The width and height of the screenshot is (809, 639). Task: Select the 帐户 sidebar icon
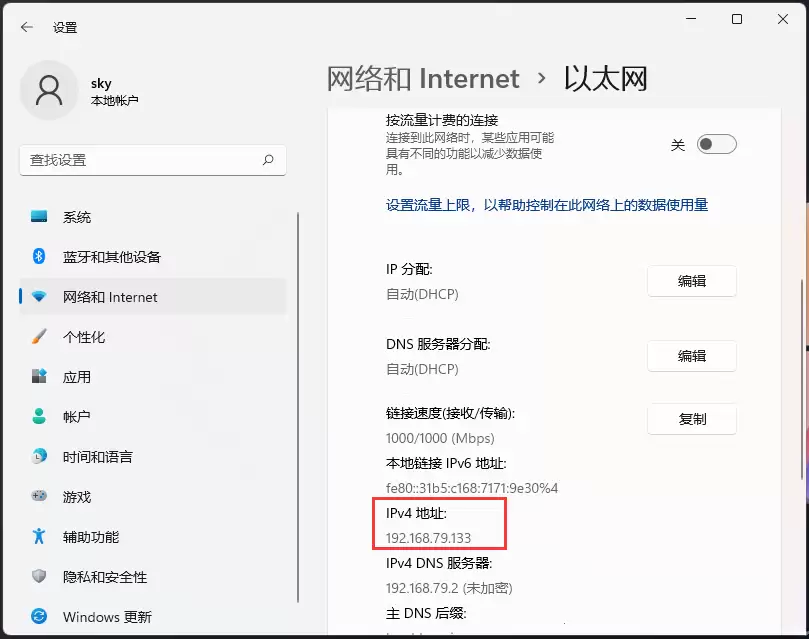tap(41, 417)
